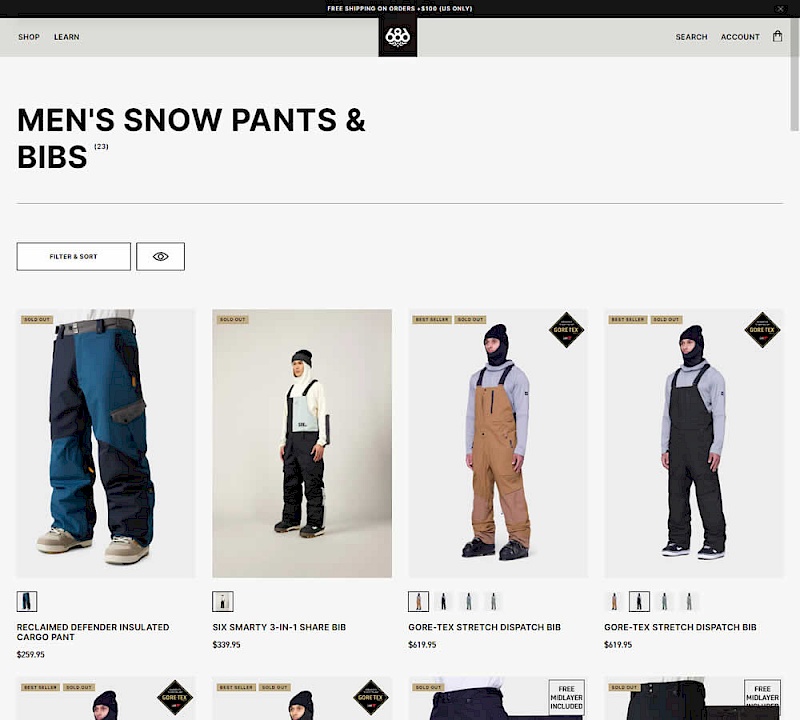This screenshot has width=800, height=720.
Task: Go to Account page
Action: pyautogui.click(x=740, y=37)
